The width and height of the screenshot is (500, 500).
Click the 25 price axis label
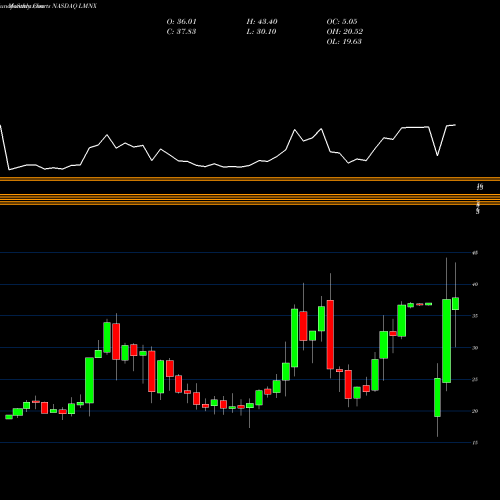(x=475, y=379)
